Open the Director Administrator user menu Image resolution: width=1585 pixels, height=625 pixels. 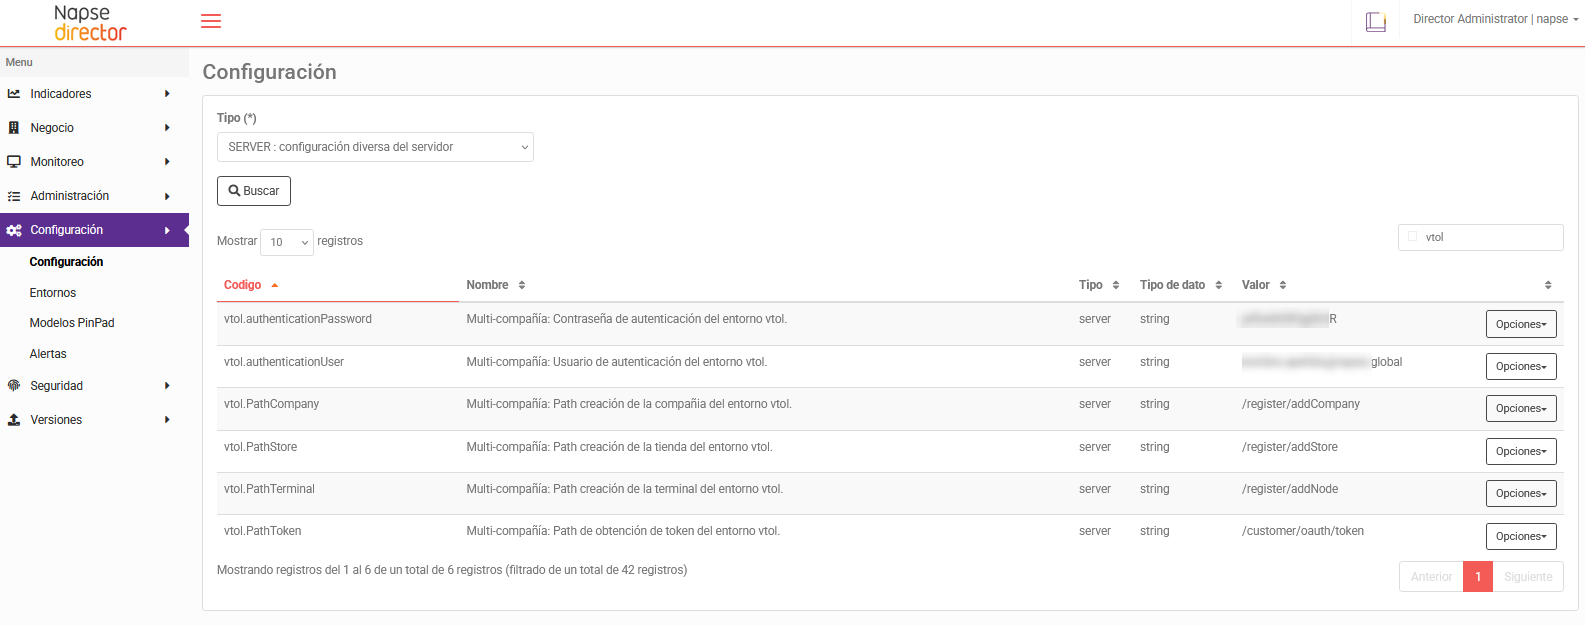(1495, 19)
